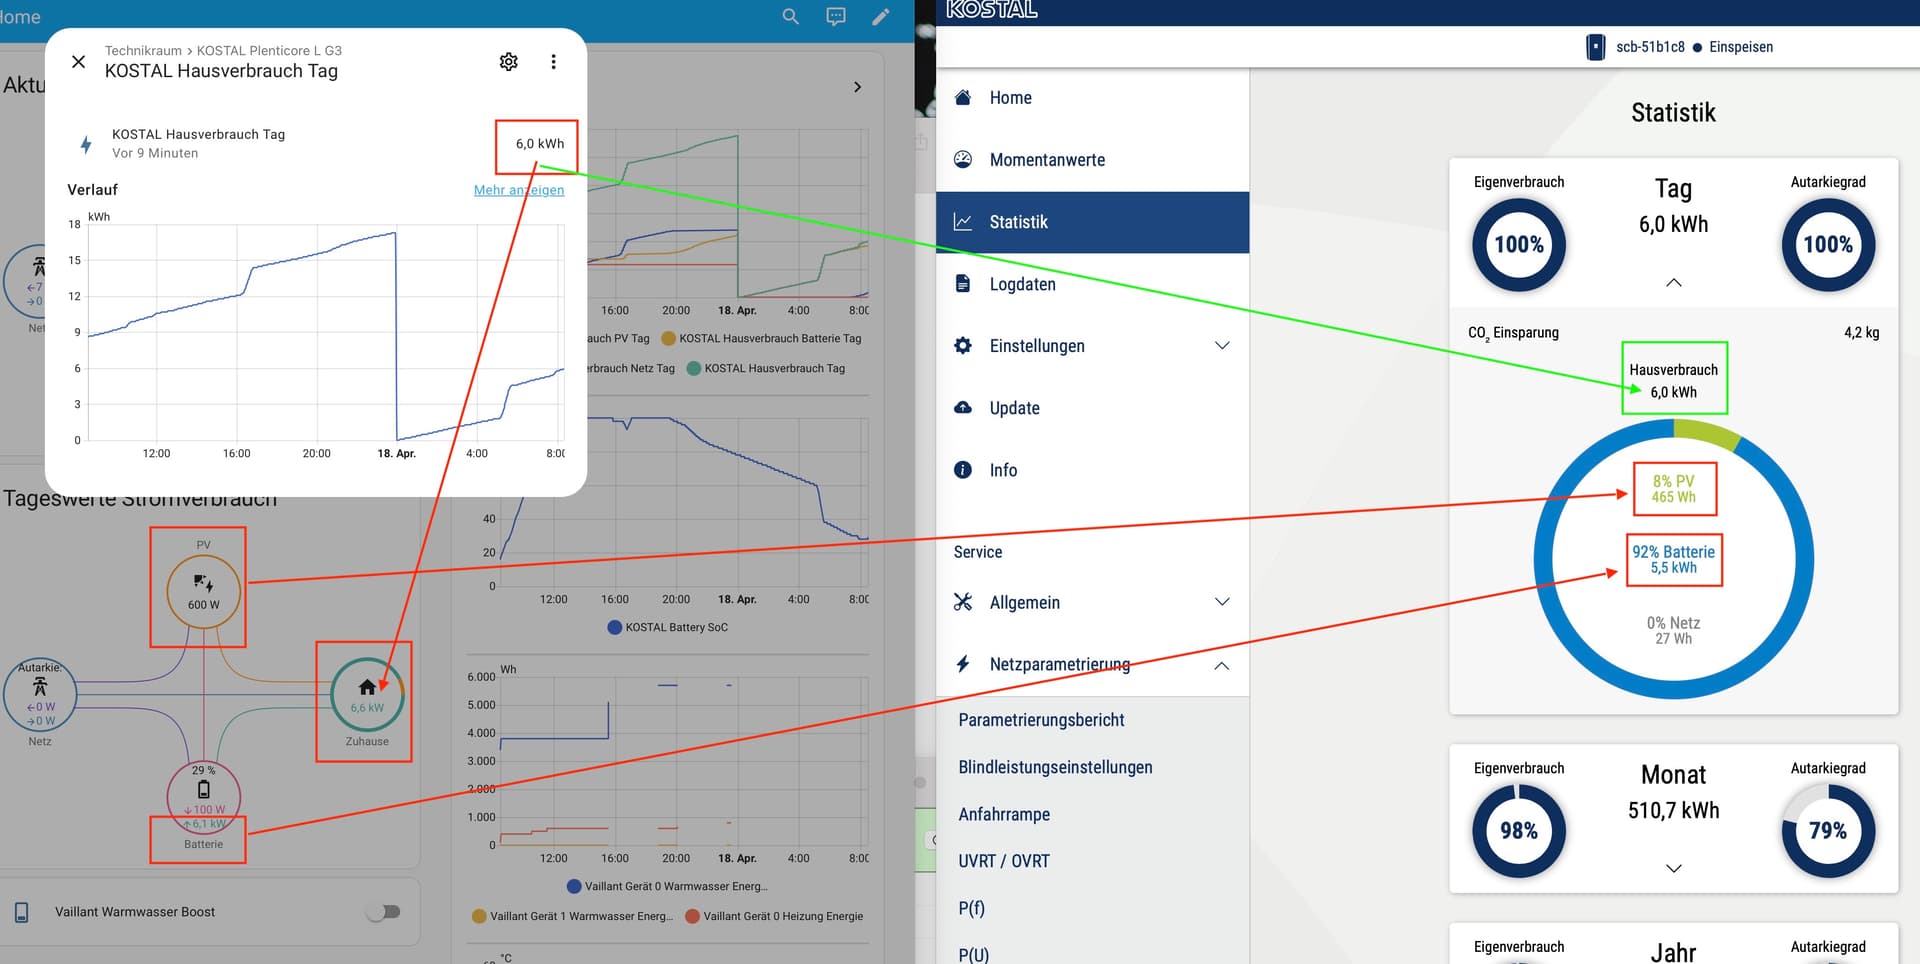The image size is (1920, 964).
Task: Click the Netz pylon energy node
Action: click(40, 694)
